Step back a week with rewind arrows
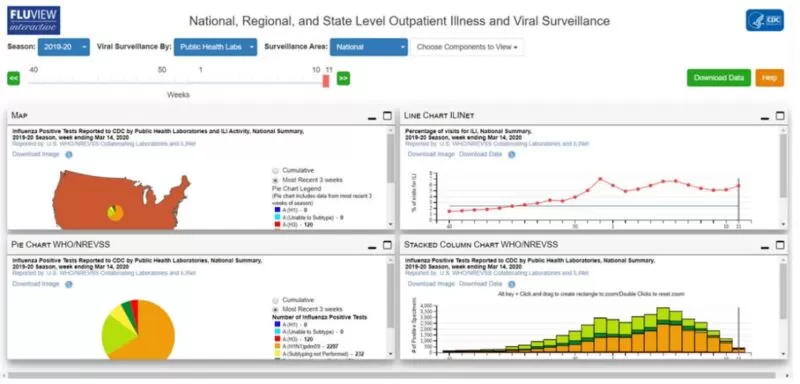Viewport: 800px width, 384px height. (13, 79)
